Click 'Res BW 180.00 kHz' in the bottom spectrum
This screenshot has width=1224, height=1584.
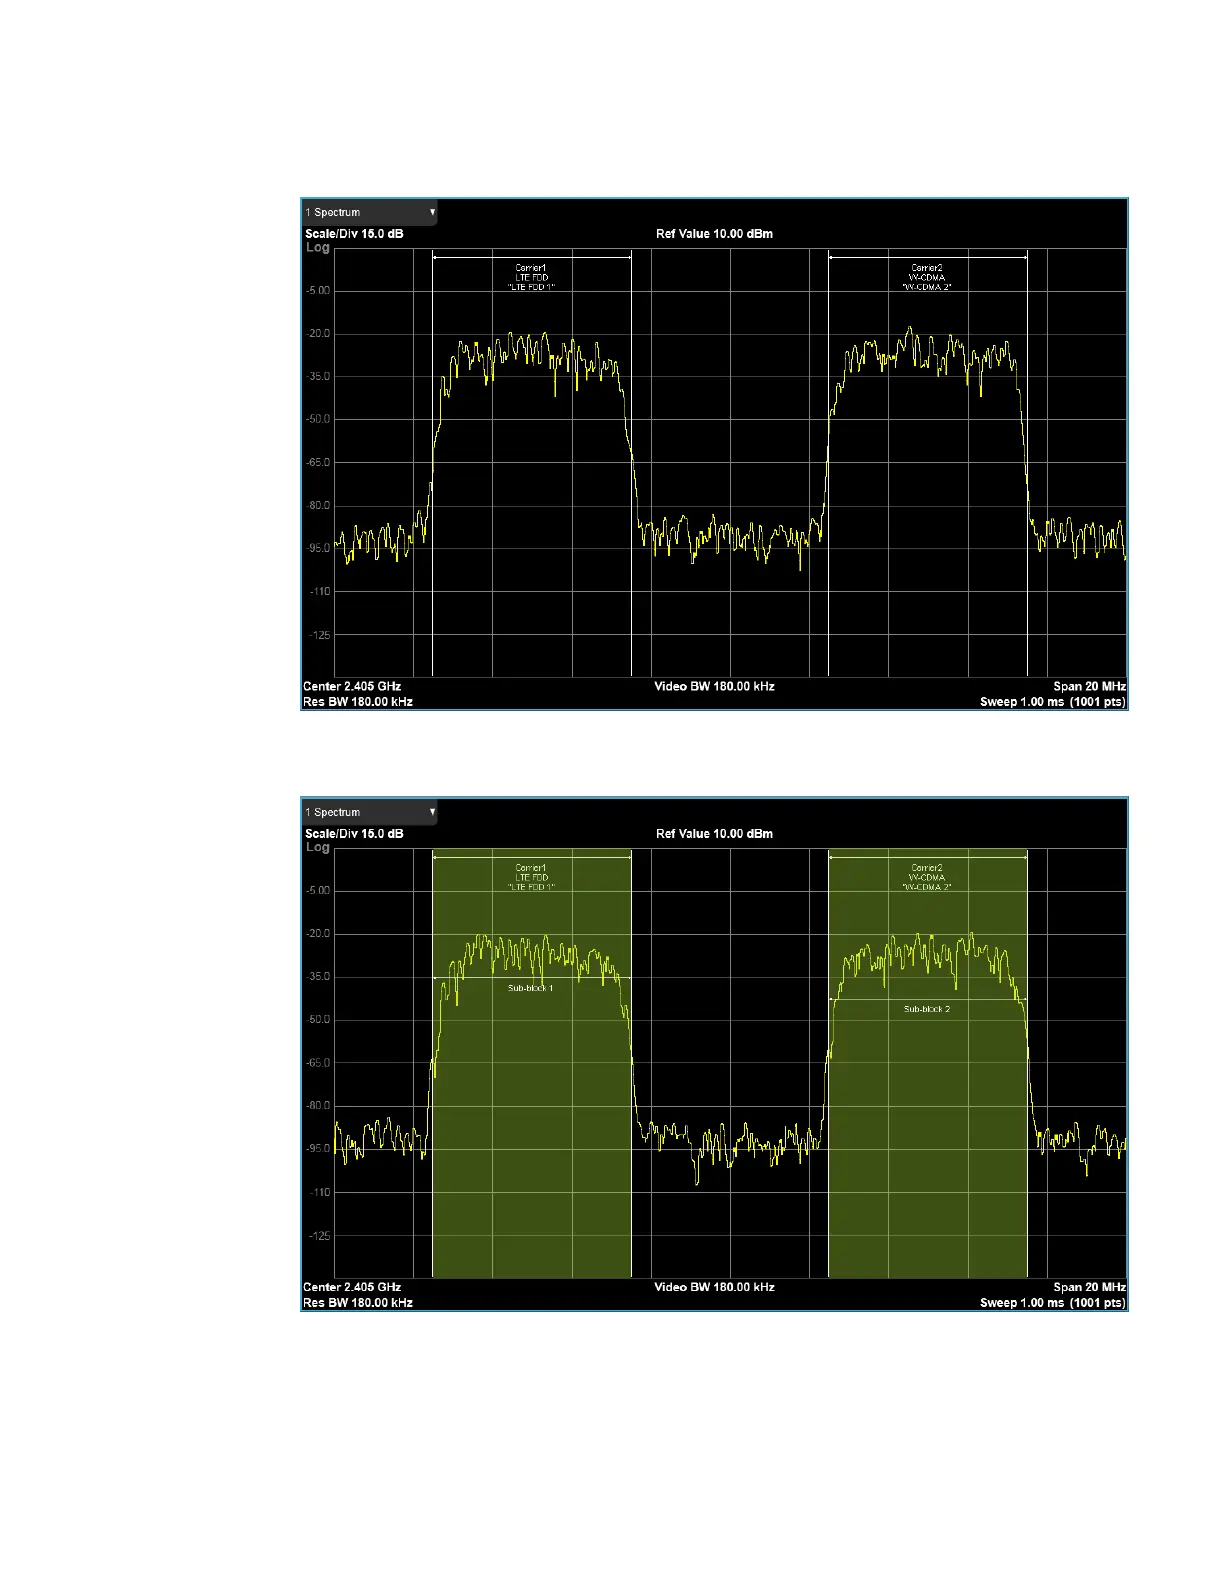(358, 1303)
